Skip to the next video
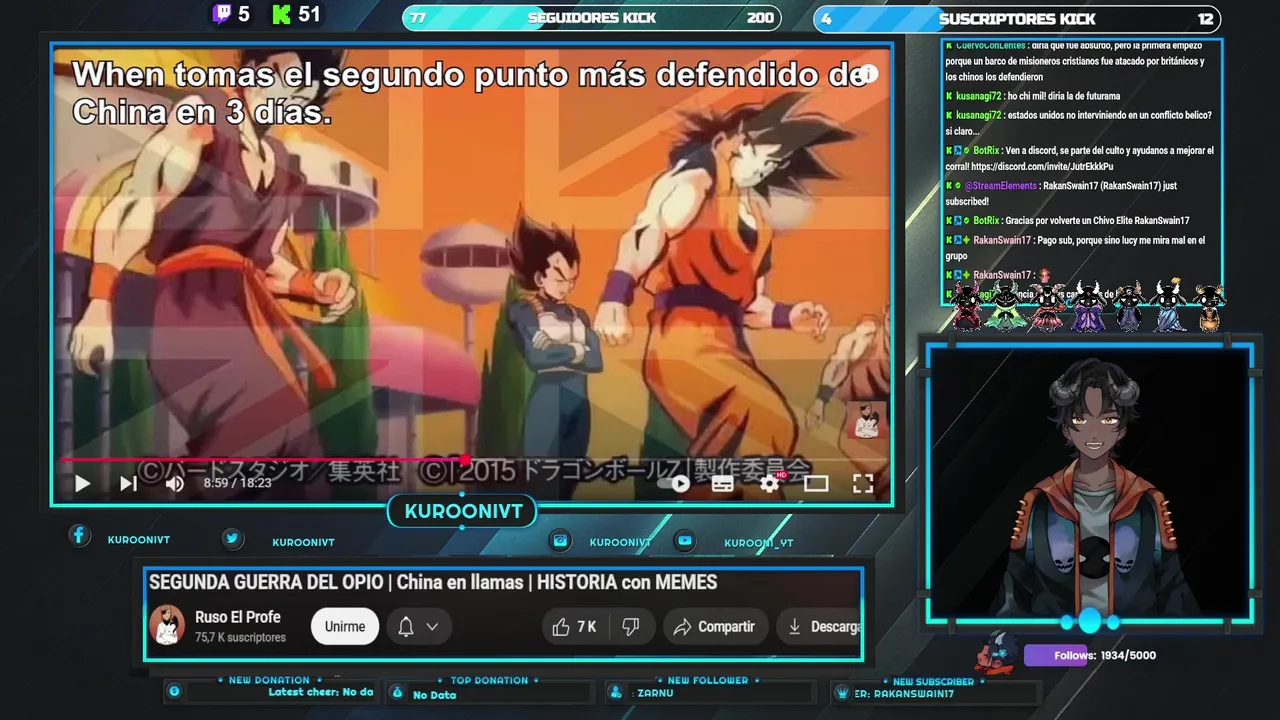The width and height of the screenshot is (1280, 720). 128,484
